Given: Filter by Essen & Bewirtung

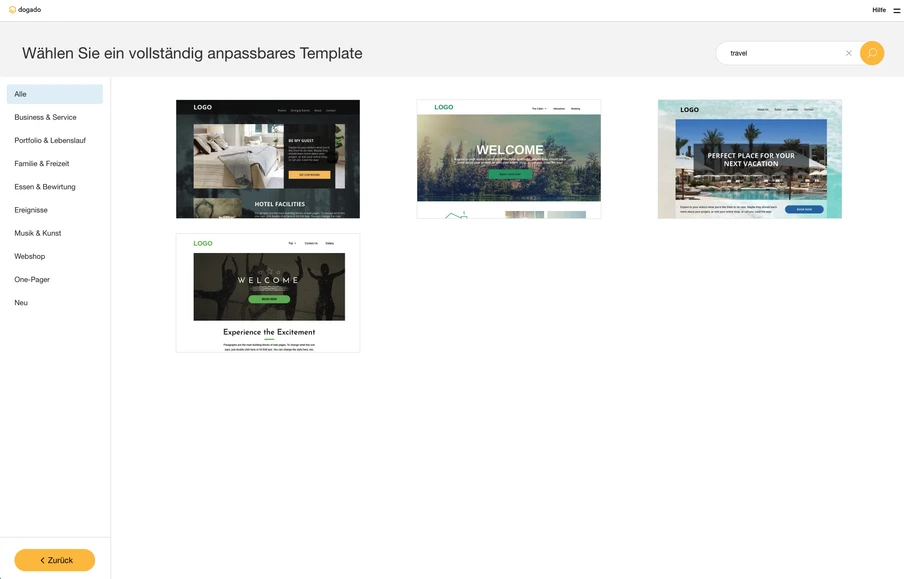Looking at the screenshot, I should pyautogui.click(x=45, y=187).
